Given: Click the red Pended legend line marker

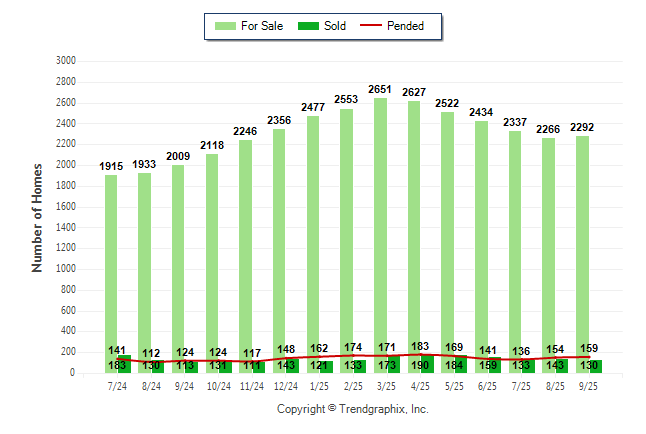Looking at the screenshot, I should coord(374,26).
